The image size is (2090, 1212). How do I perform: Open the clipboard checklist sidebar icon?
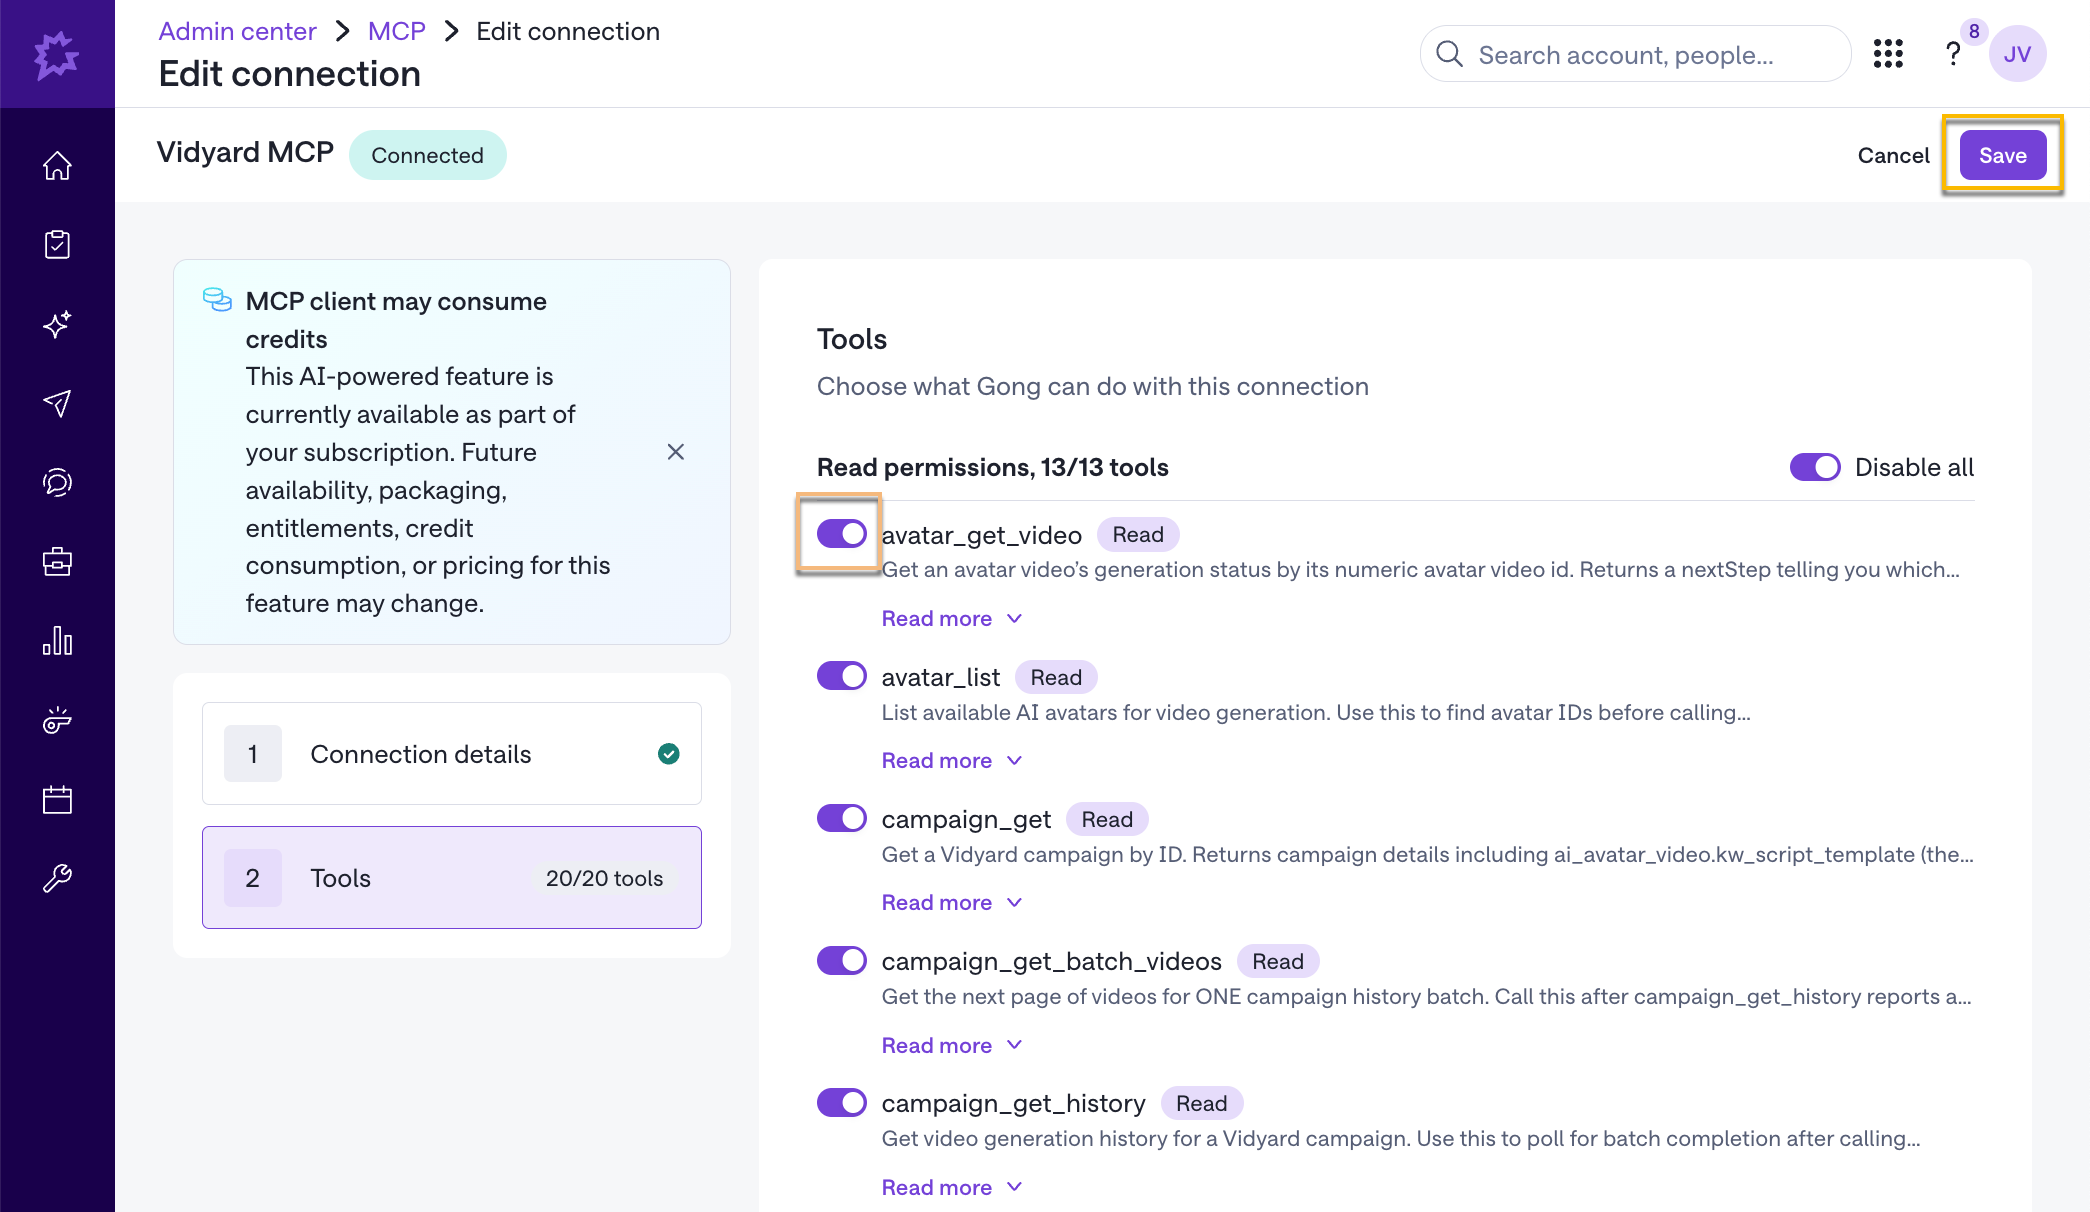click(x=57, y=244)
